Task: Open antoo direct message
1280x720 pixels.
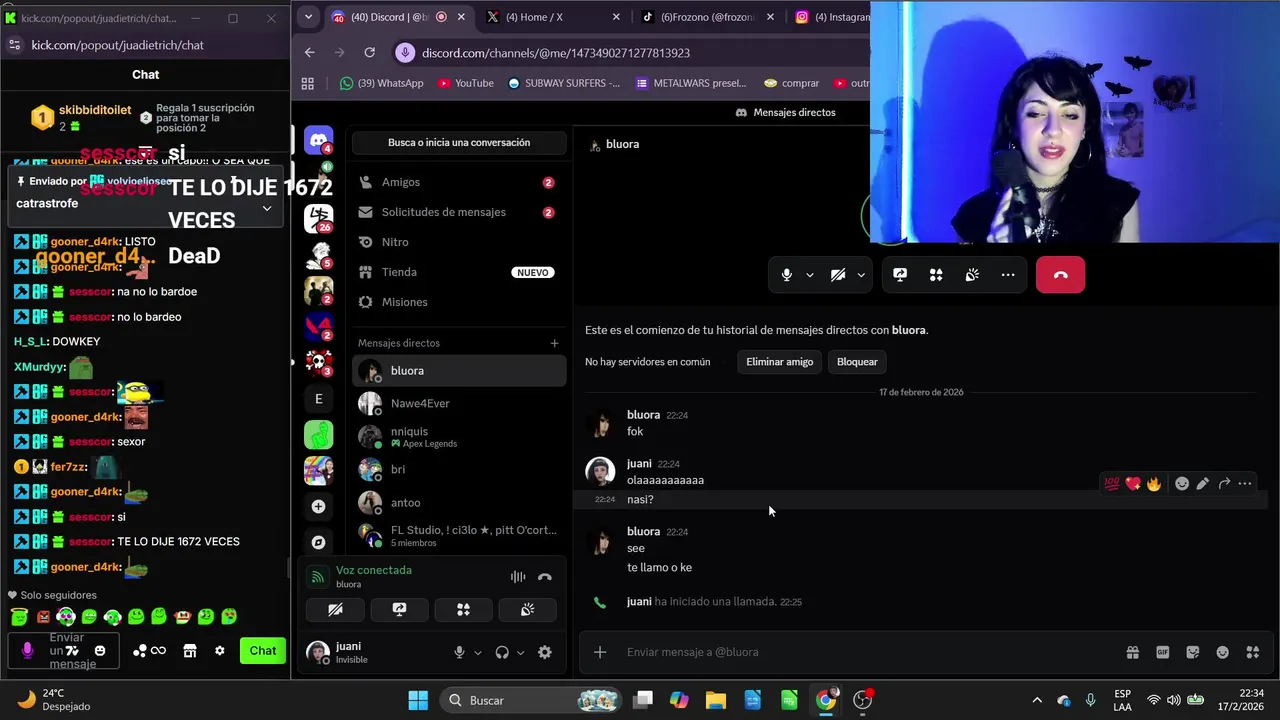Action: click(x=459, y=502)
